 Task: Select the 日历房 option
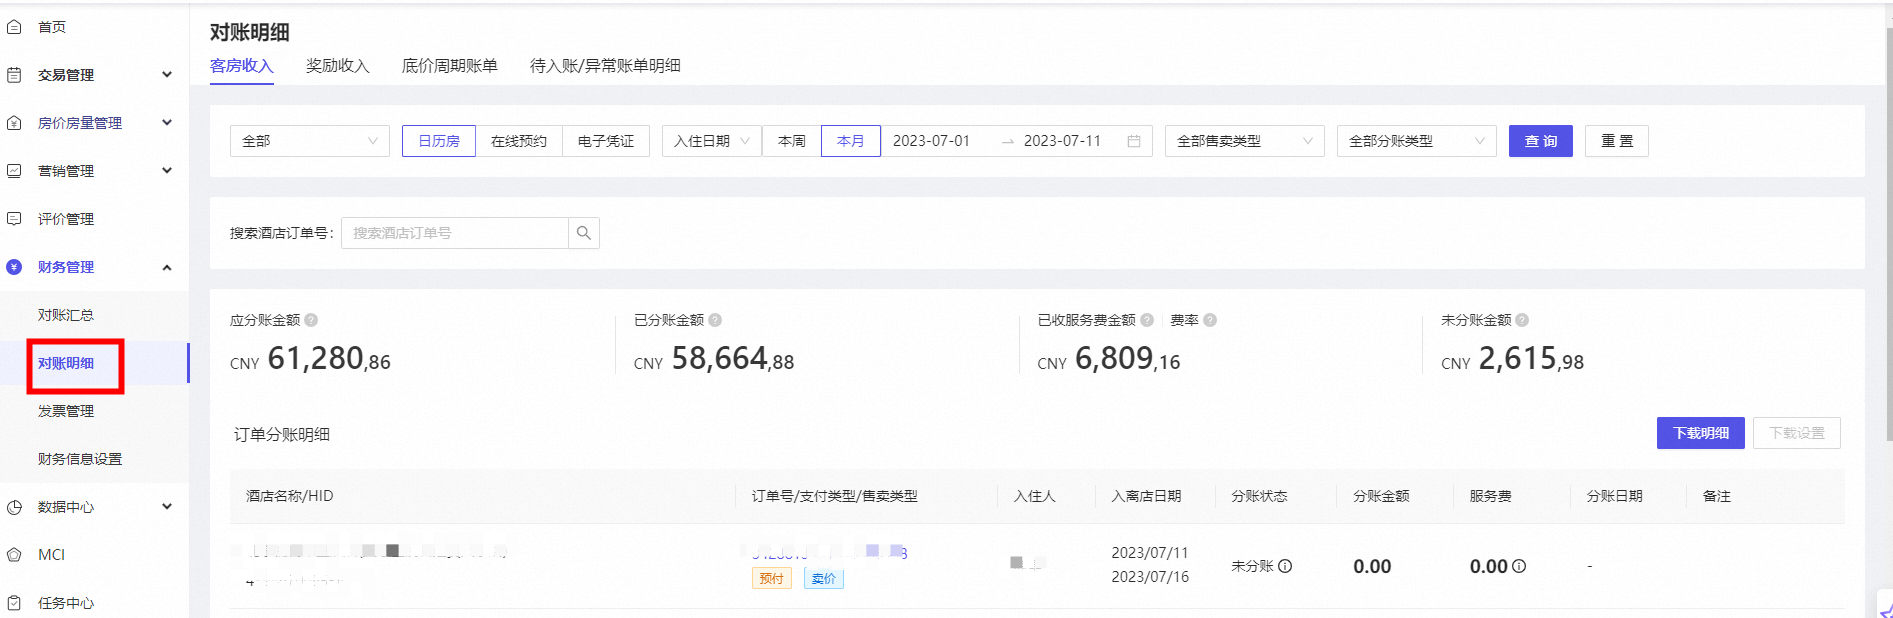tap(439, 141)
